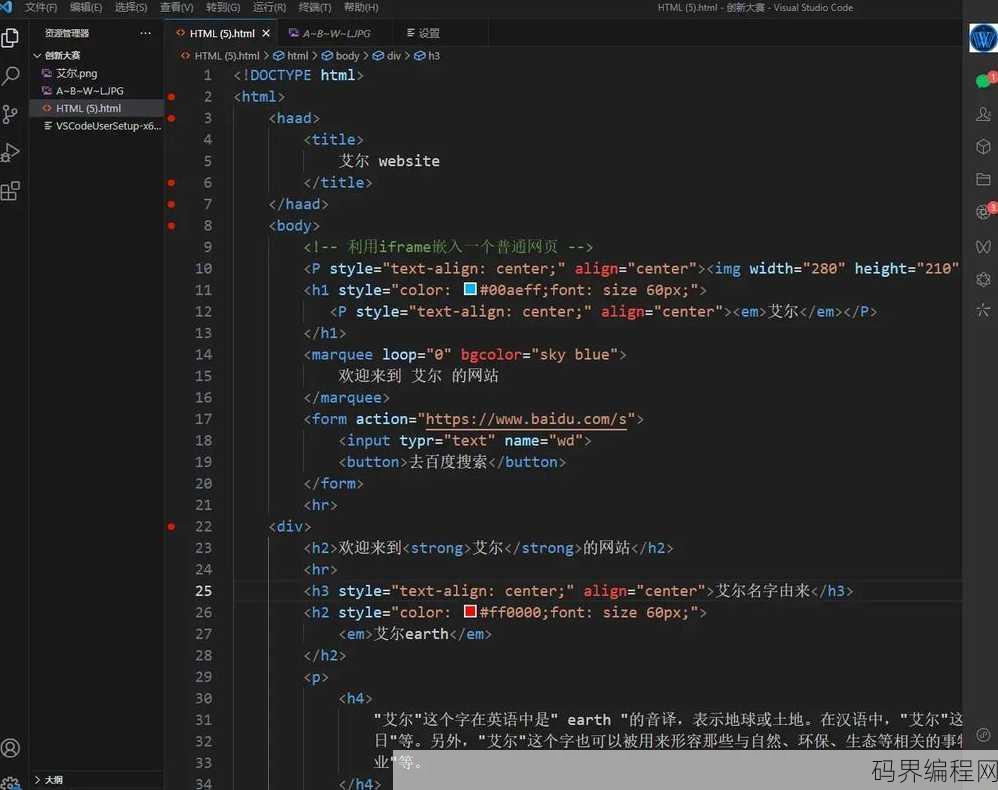The height and width of the screenshot is (790, 998).
Task: Open the body breadcrumb dropdown
Action: tap(341, 56)
